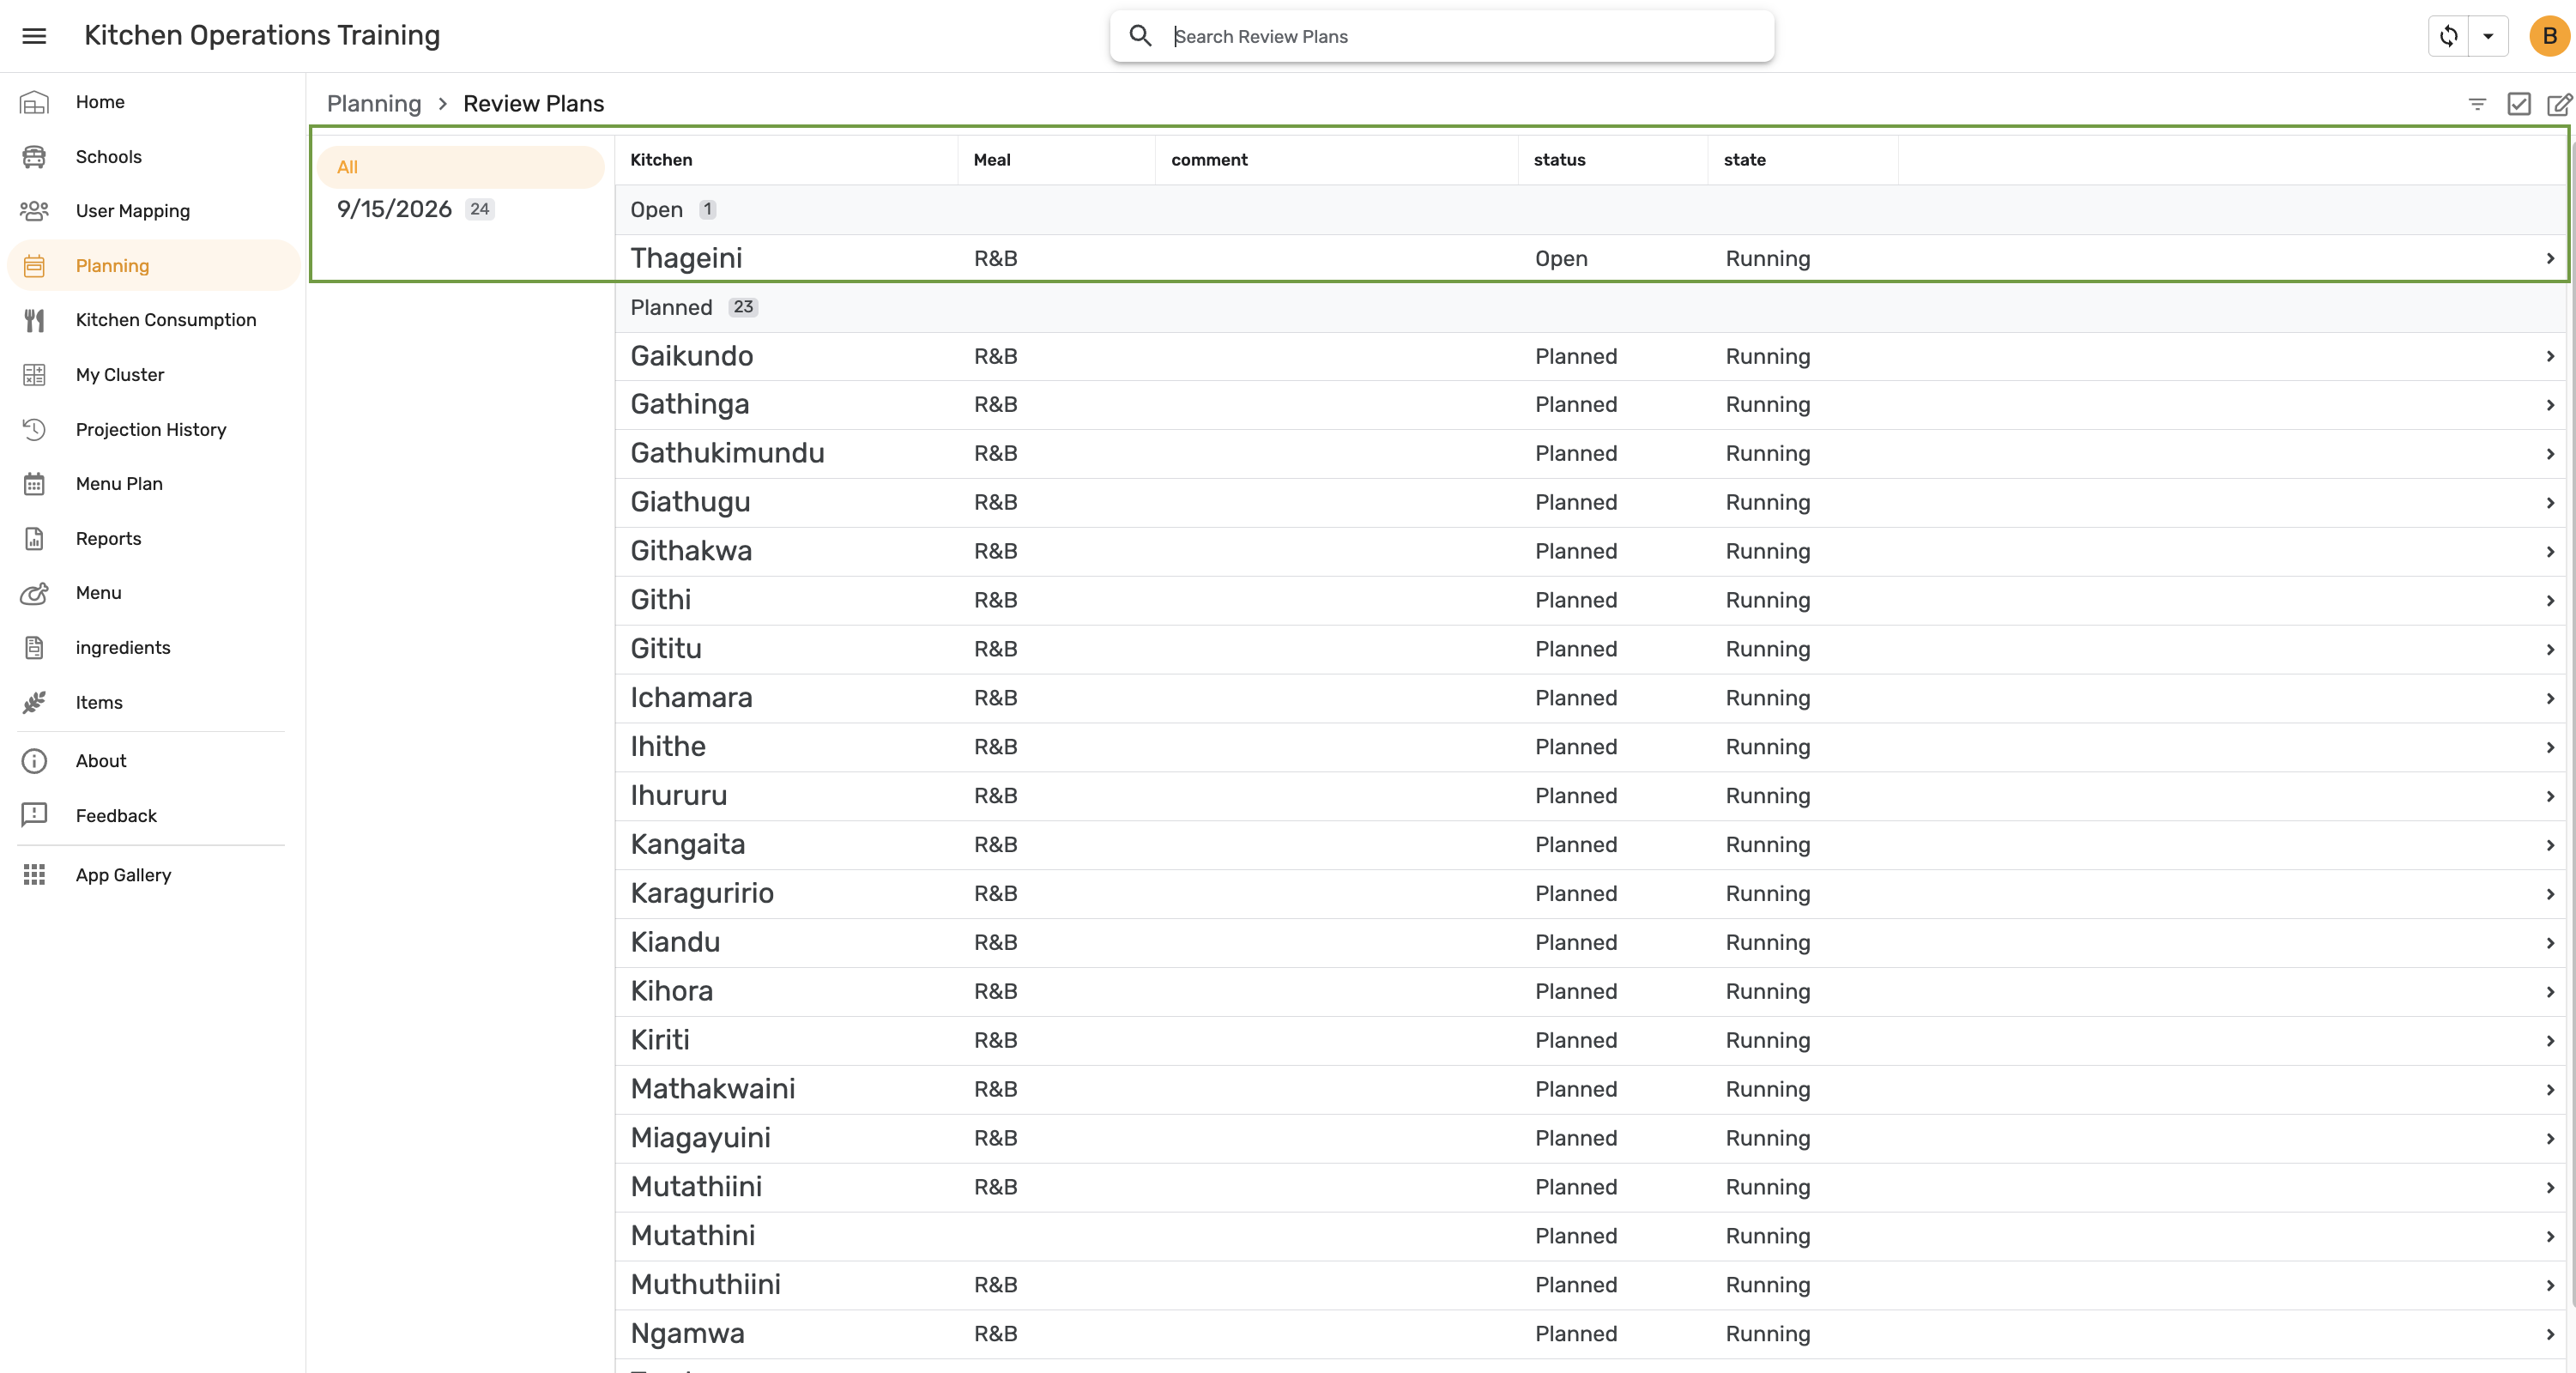Screen dimensions: 2576x1373
Task: Click the edit pencil icon
Action: [2559, 104]
